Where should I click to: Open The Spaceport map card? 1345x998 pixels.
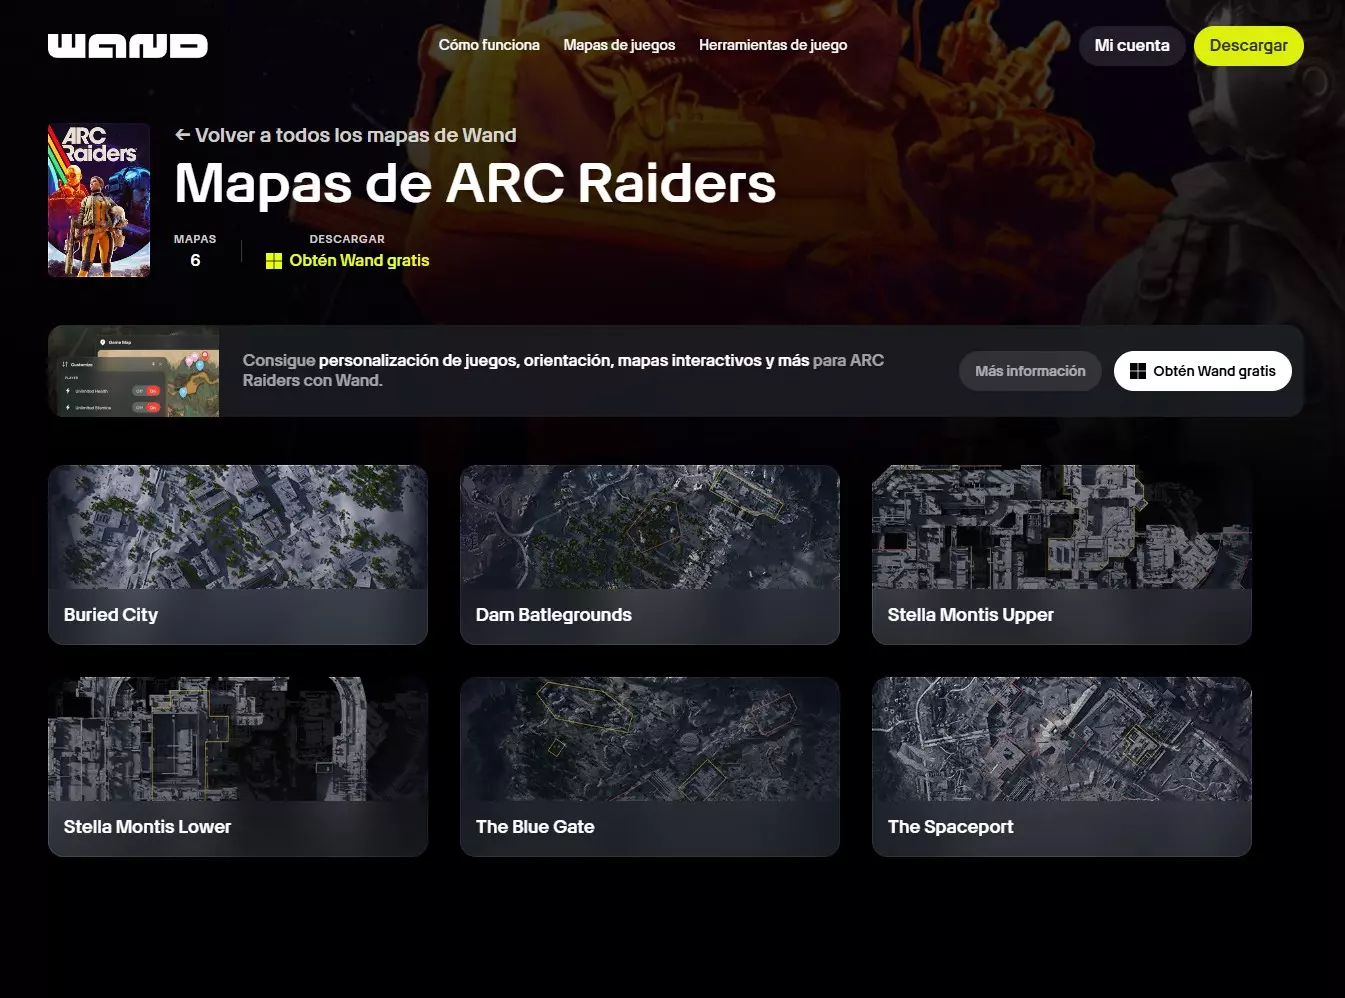pos(1062,767)
